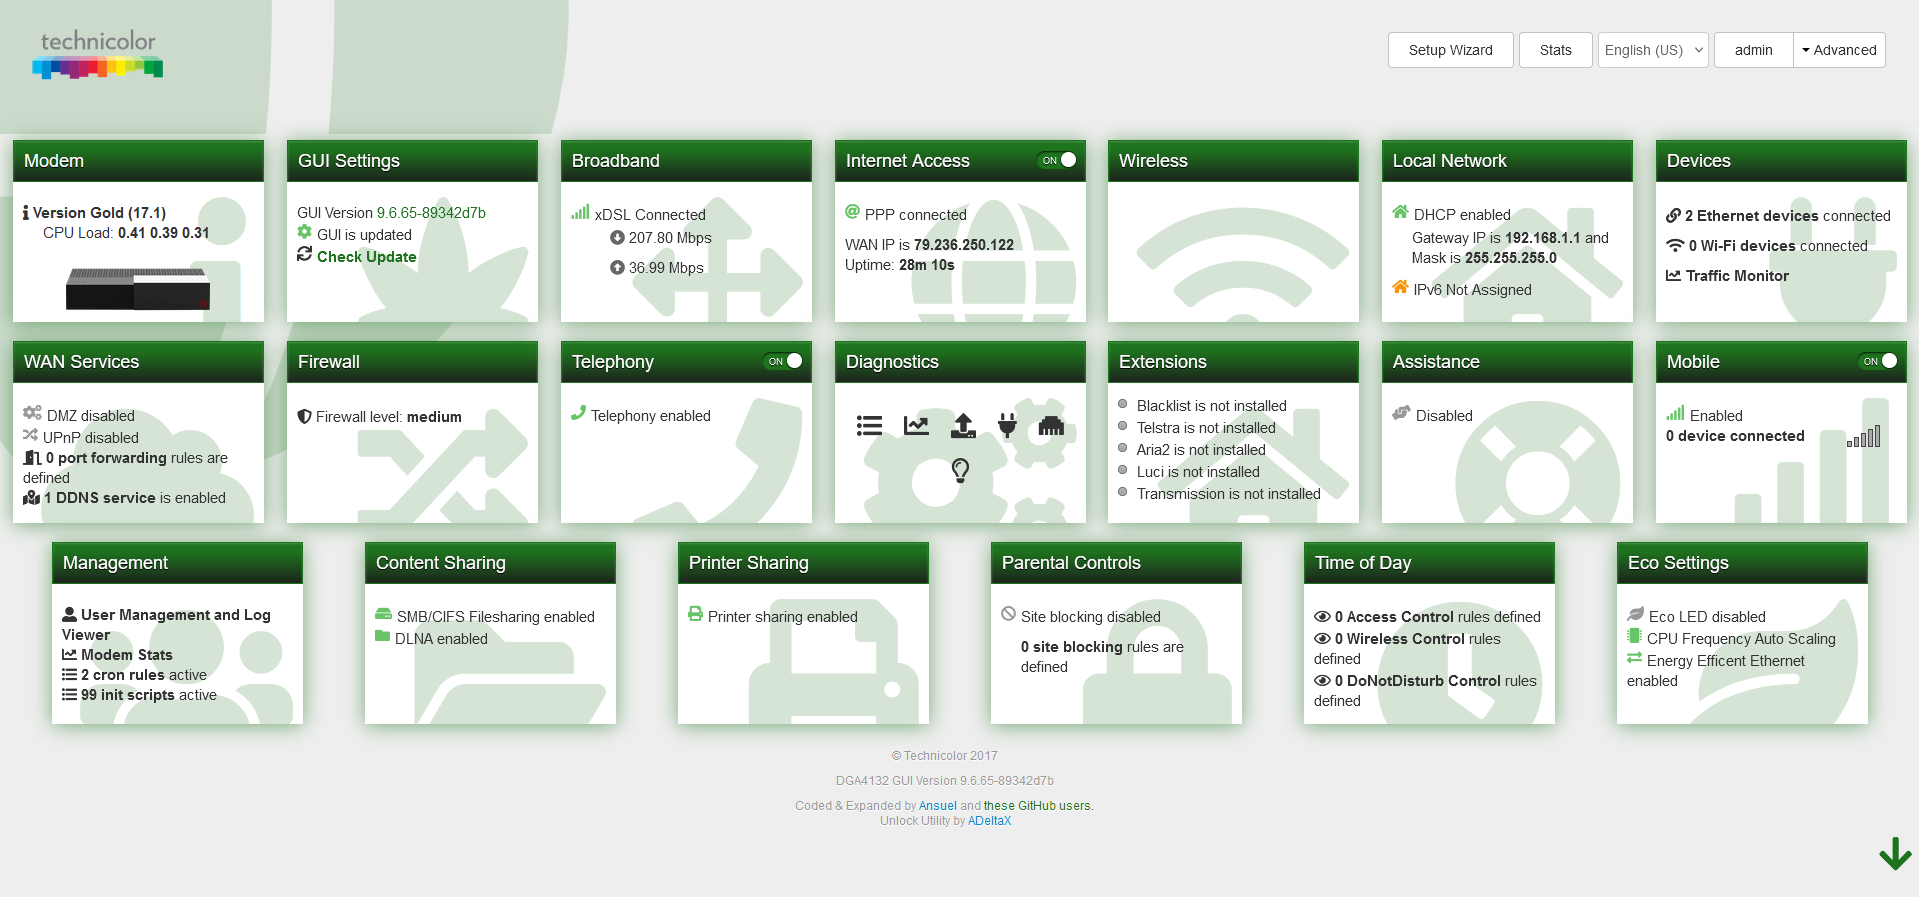Click GUI Version 9.6.65-89342d7b number
This screenshot has width=1919, height=897.
click(x=431, y=213)
